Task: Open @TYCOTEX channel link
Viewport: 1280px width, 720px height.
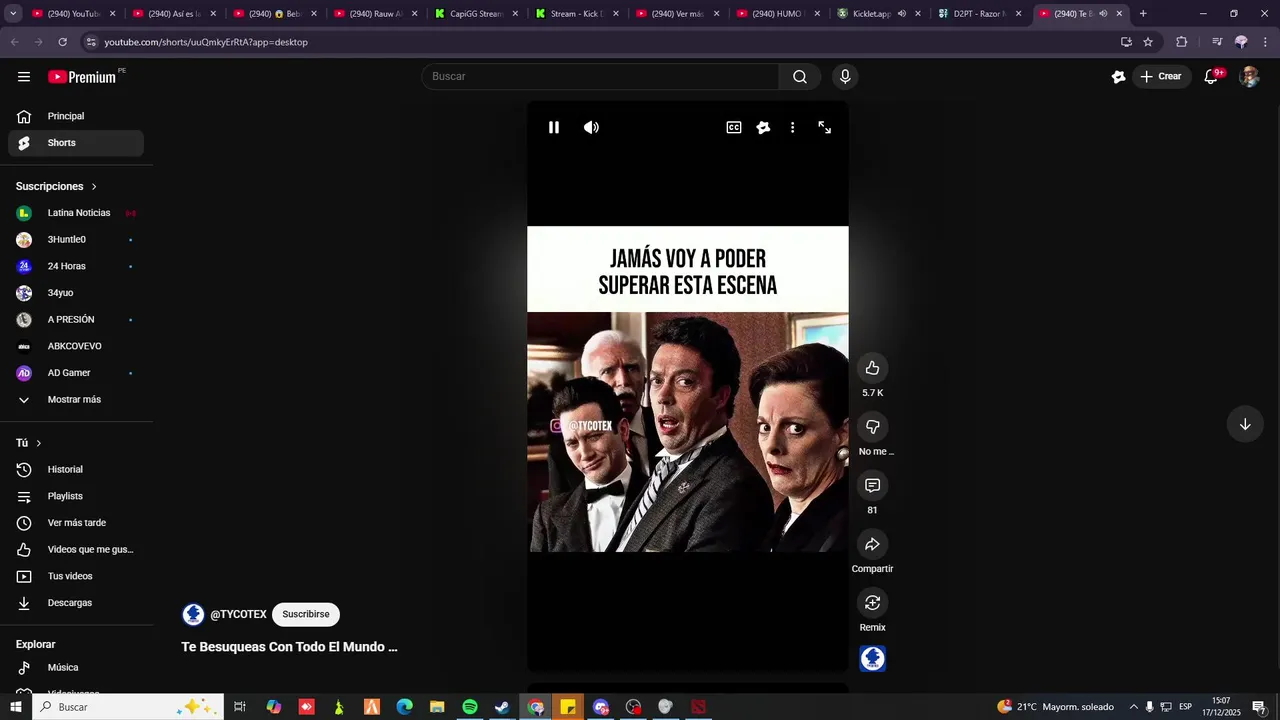Action: (x=238, y=614)
